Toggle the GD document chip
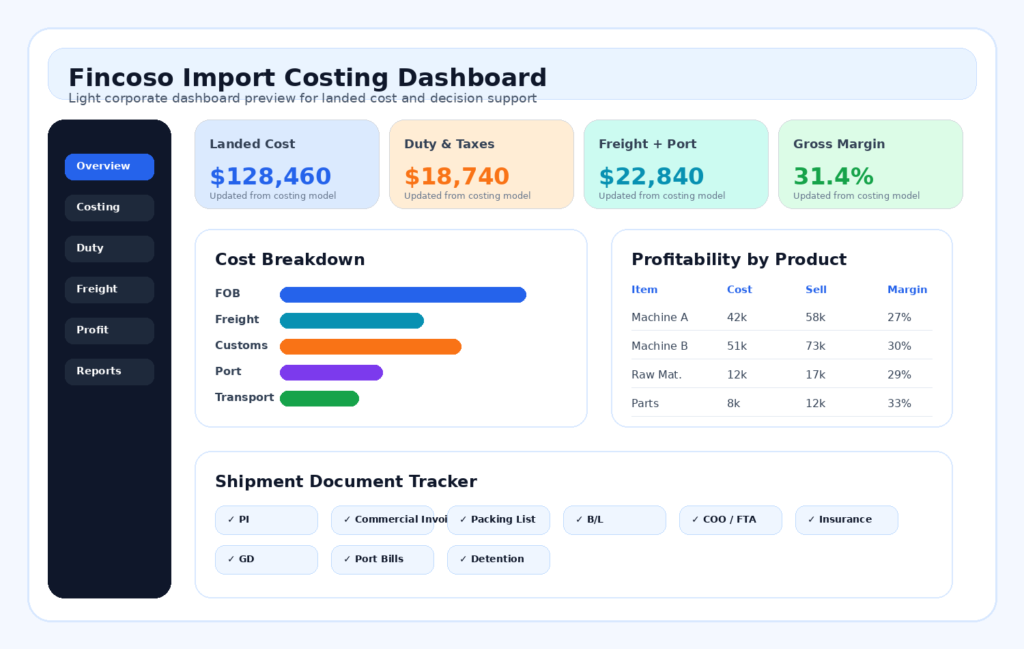Viewport: 1024px width, 649px height. (266, 560)
